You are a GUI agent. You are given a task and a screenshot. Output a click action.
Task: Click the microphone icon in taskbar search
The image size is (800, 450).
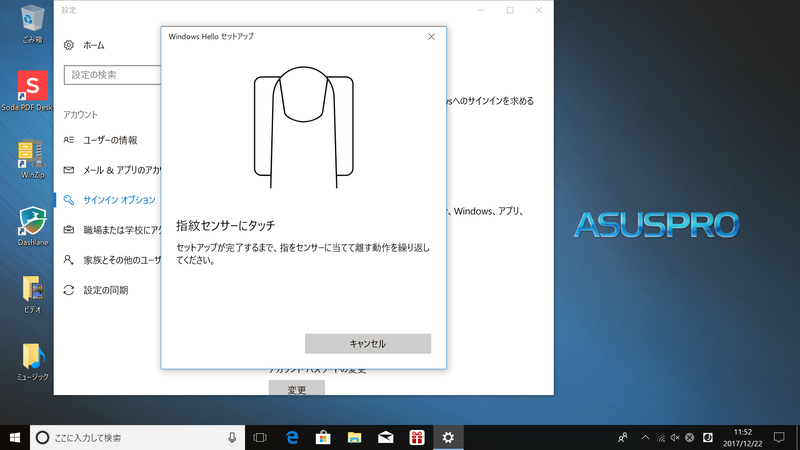(x=232, y=438)
